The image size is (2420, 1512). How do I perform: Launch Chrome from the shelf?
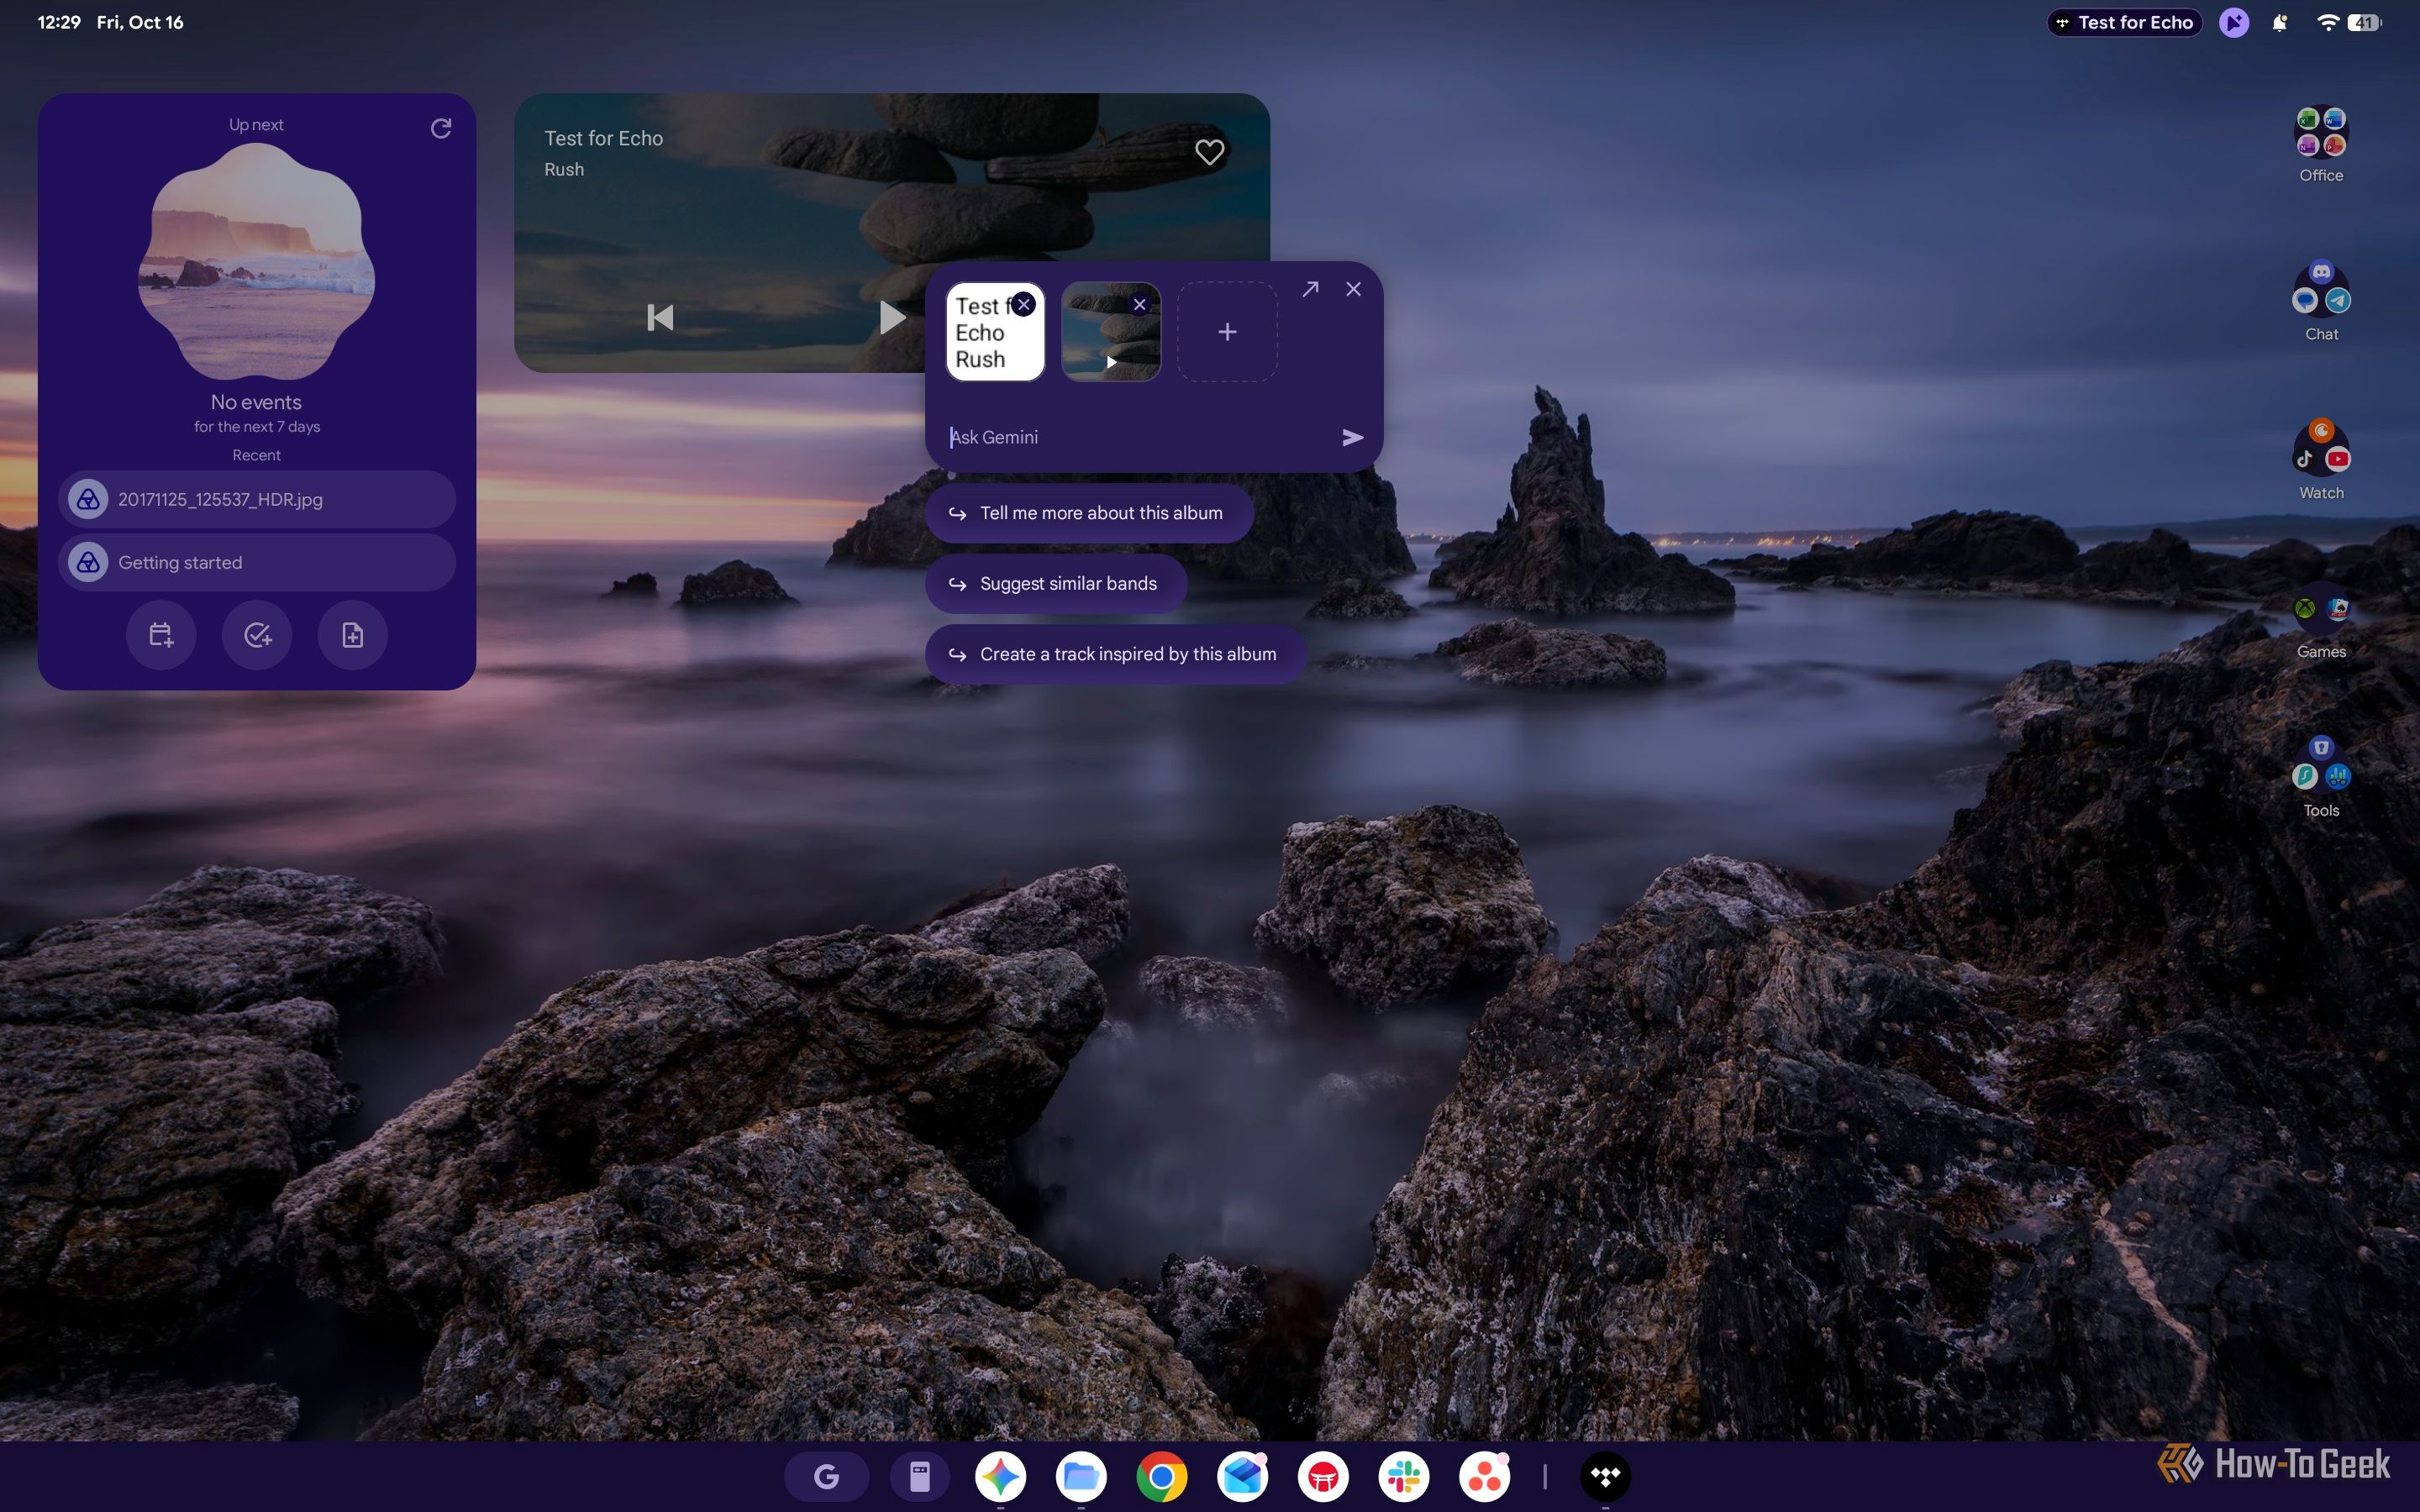coord(1162,1476)
